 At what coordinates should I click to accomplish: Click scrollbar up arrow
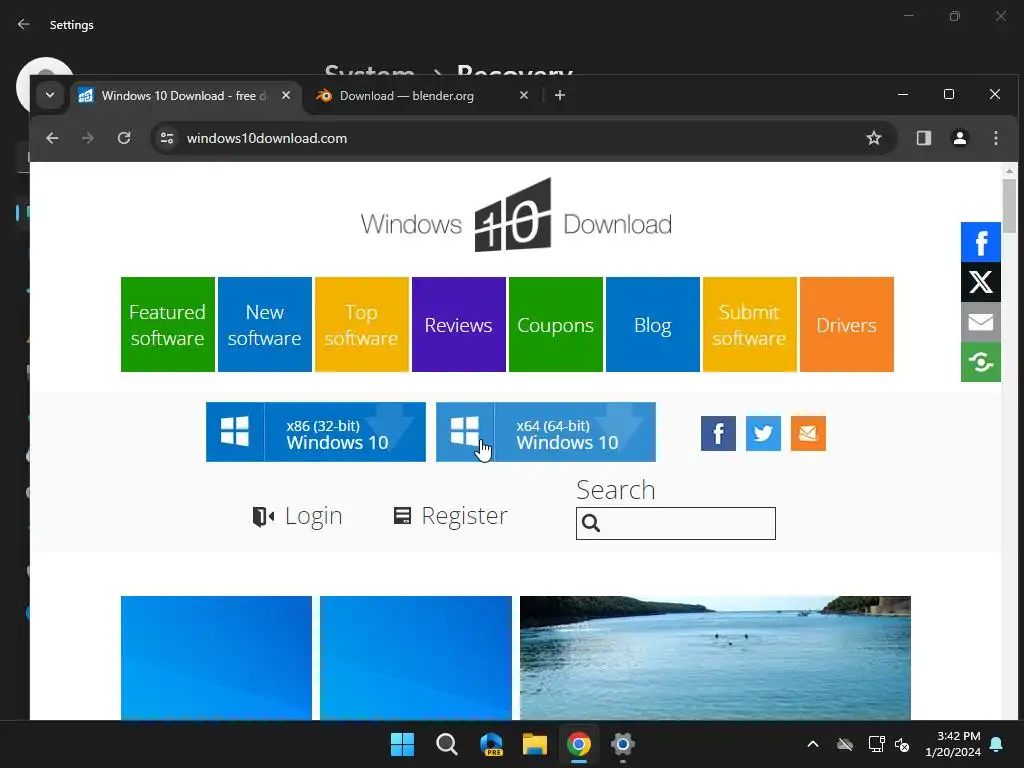click(1010, 171)
